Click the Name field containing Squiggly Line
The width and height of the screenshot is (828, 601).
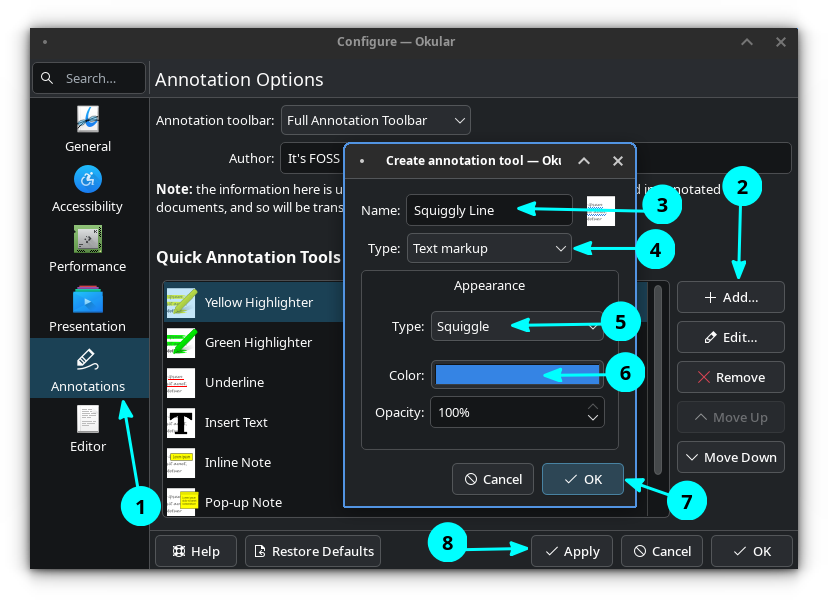[x=488, y=210]
